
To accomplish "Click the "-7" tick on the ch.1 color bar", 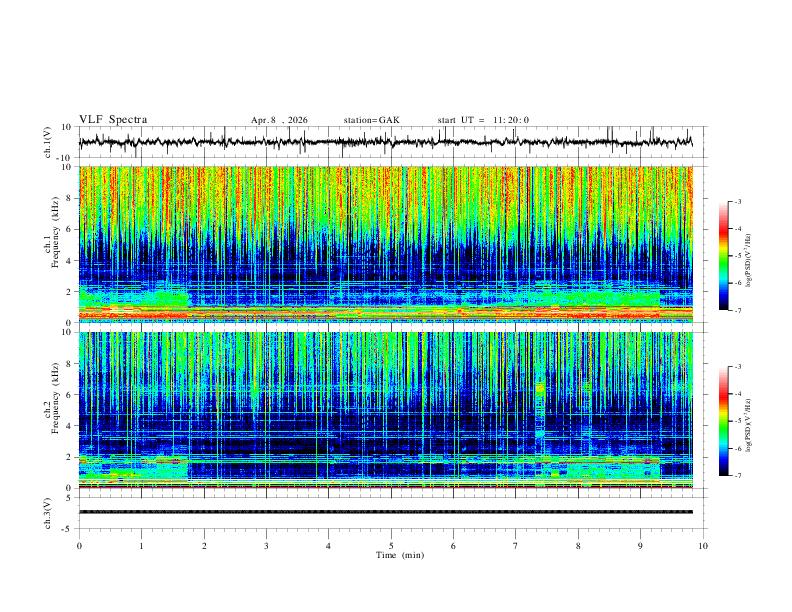I will click(738, 310).
